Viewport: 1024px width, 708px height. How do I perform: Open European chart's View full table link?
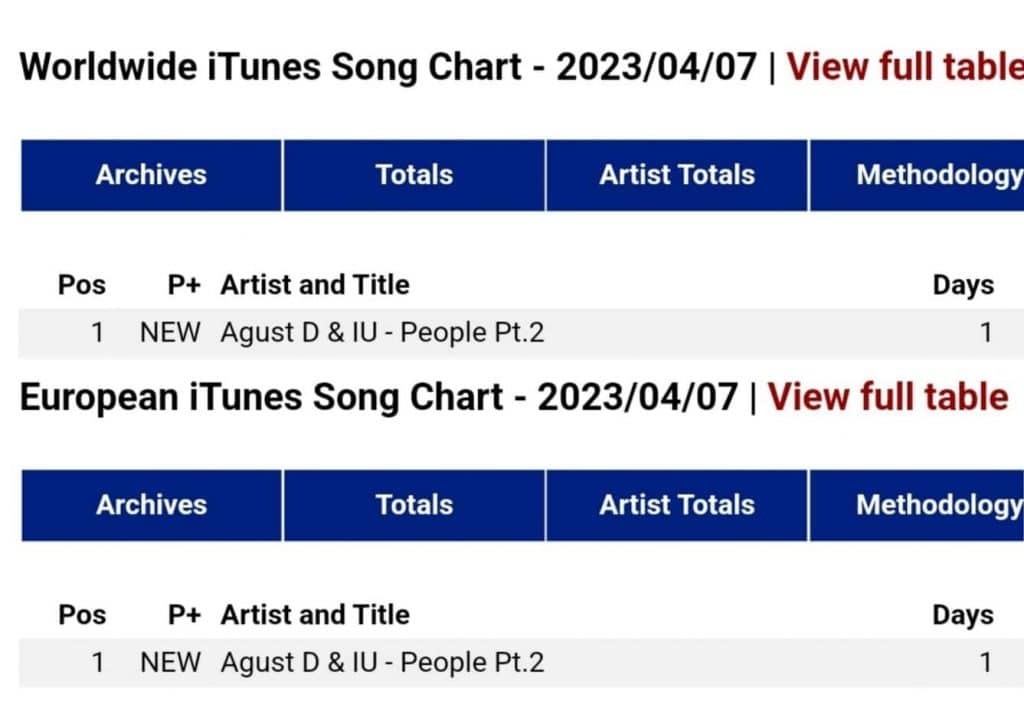point(888,397)
